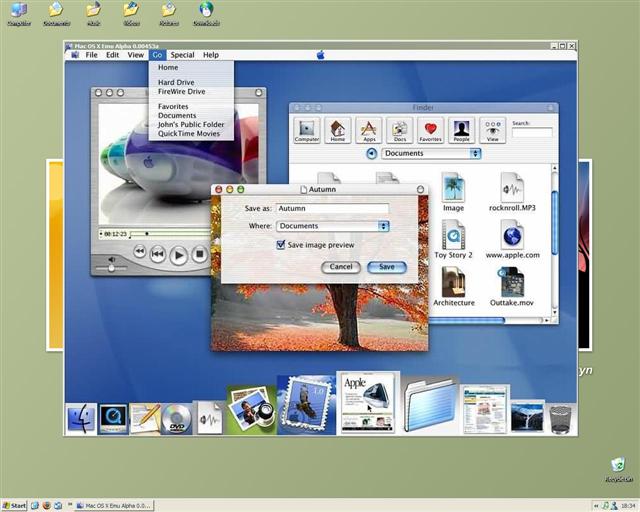Open the Edit menu
The image size is (640, 512).
[x=112, y=55]
